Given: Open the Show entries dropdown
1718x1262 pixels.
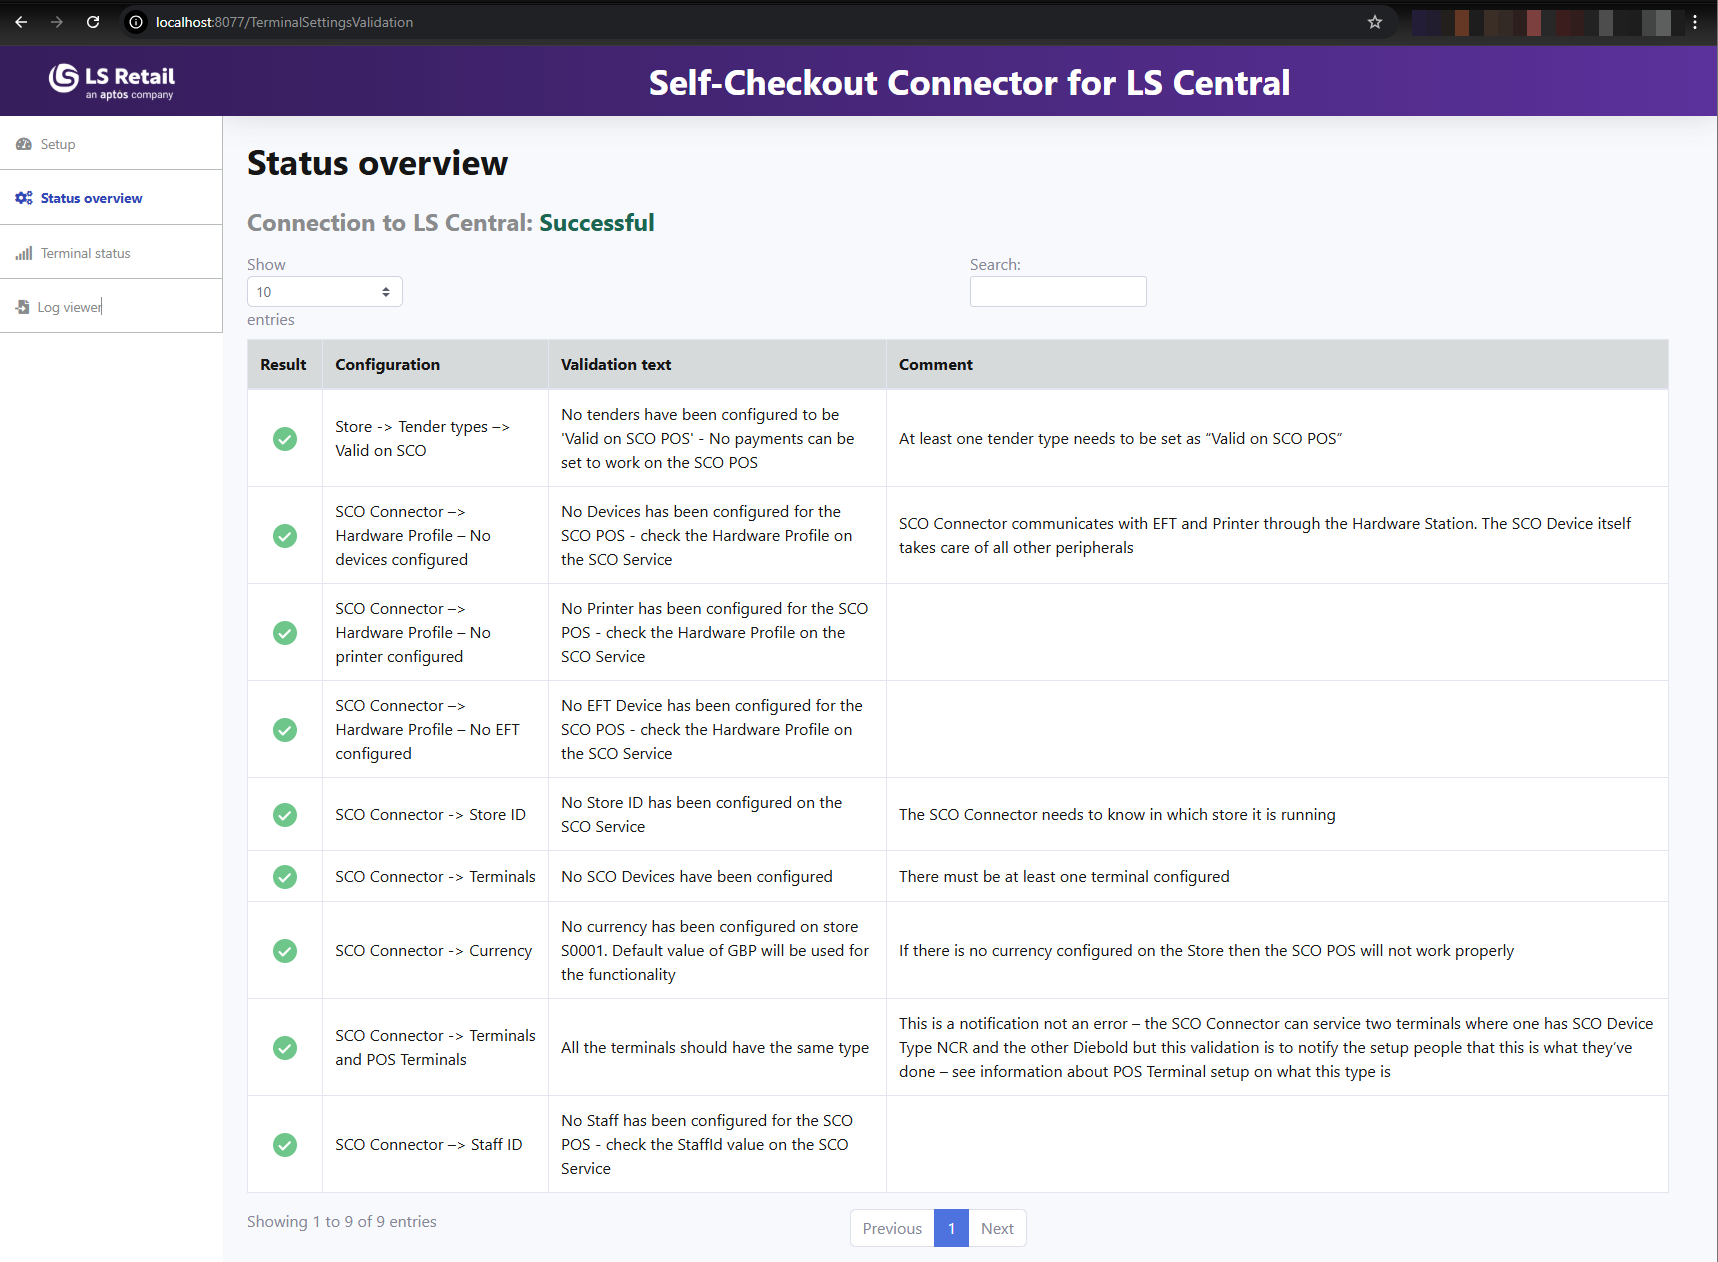Looking at the screenshot, I should [x=324, y=292].
